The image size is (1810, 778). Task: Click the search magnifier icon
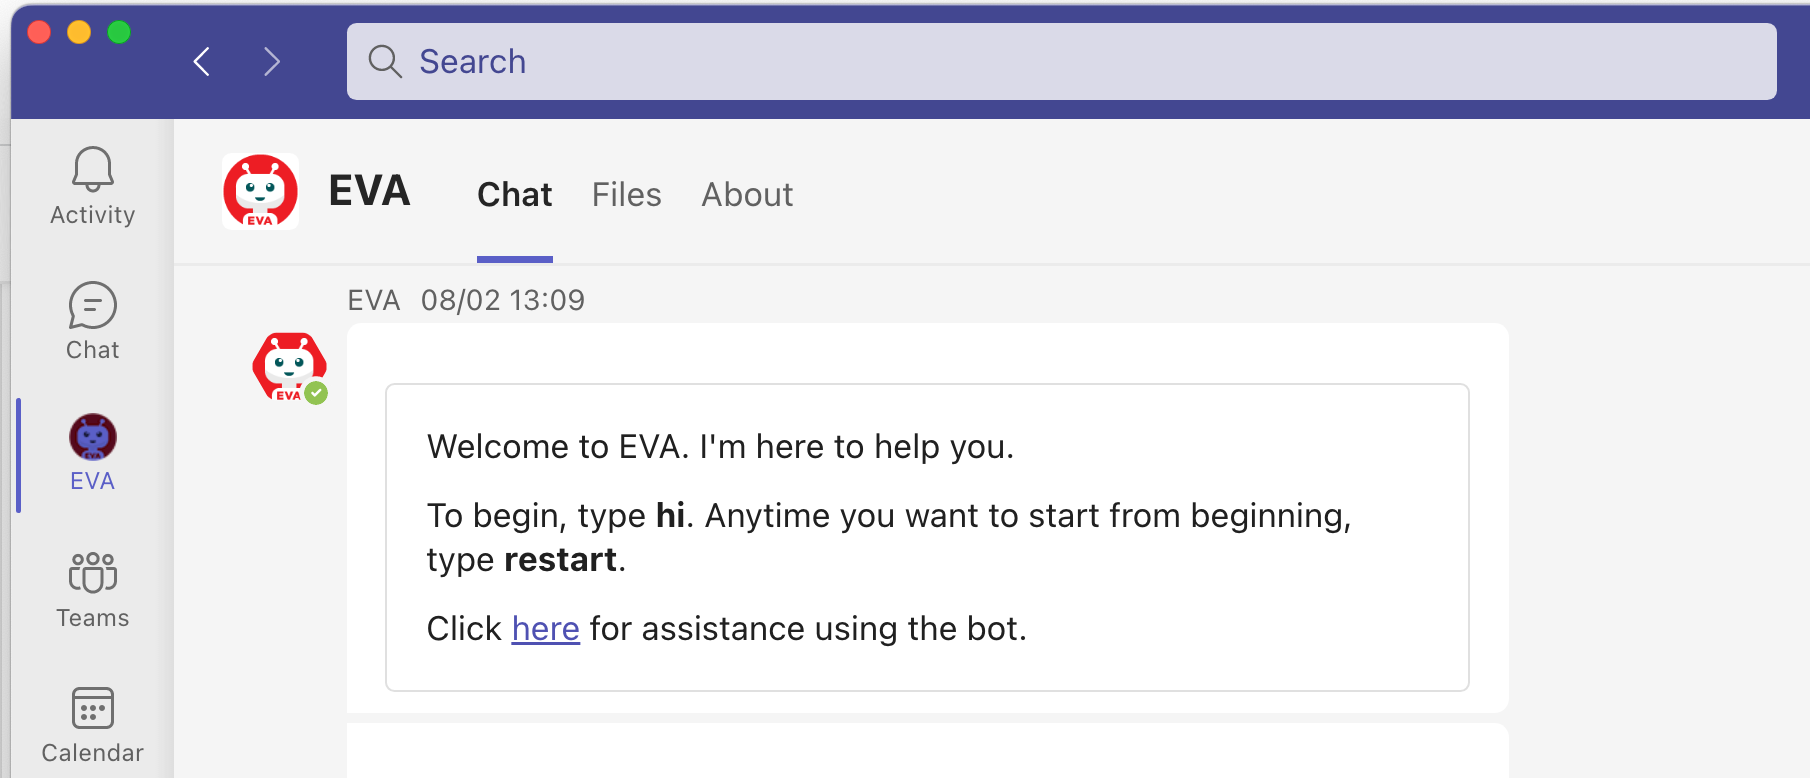pos(385,62)
